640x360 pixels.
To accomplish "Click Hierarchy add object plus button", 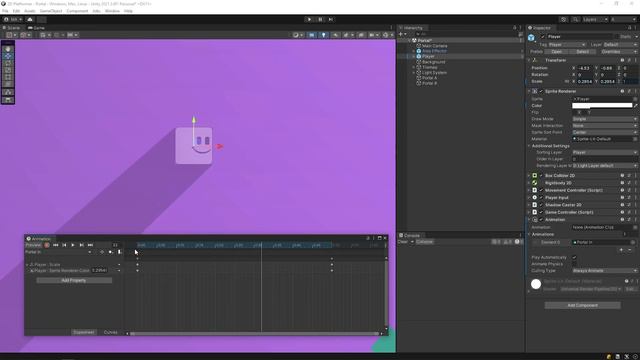I will [401, 34].
